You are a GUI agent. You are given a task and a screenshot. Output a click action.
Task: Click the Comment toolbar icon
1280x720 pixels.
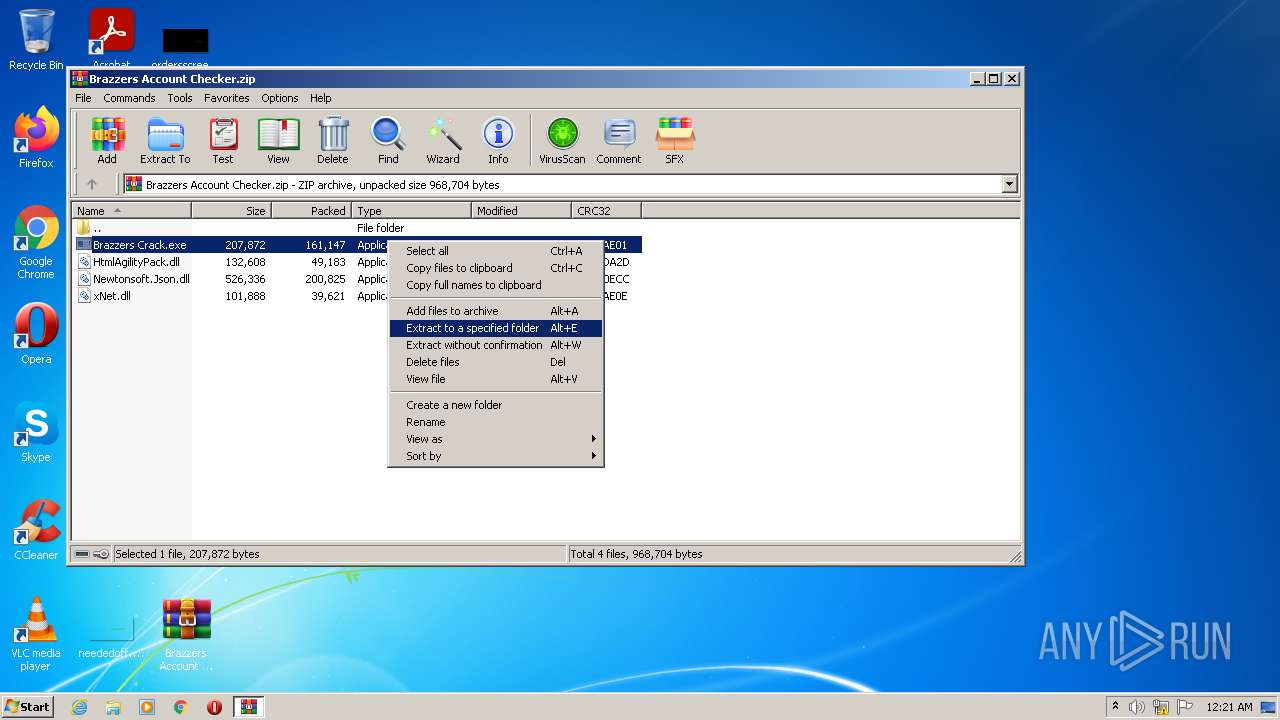619,141
